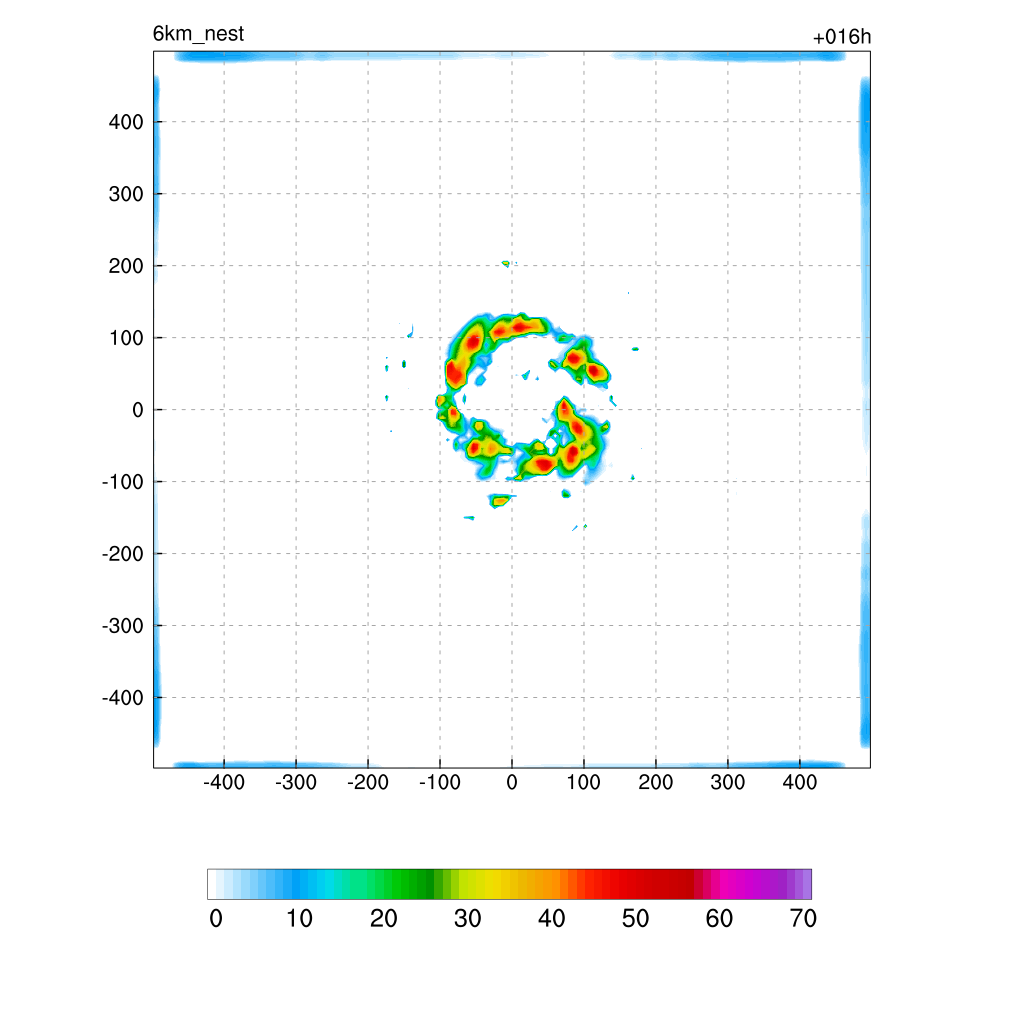The height and width of the screenshot is (1024, 1024).
Task: Click the x-axis tick label "-100"
Action: 440,782
